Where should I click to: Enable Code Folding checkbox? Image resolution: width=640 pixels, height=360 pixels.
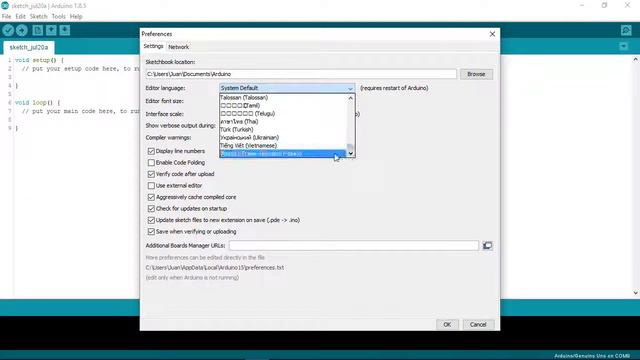151,162
